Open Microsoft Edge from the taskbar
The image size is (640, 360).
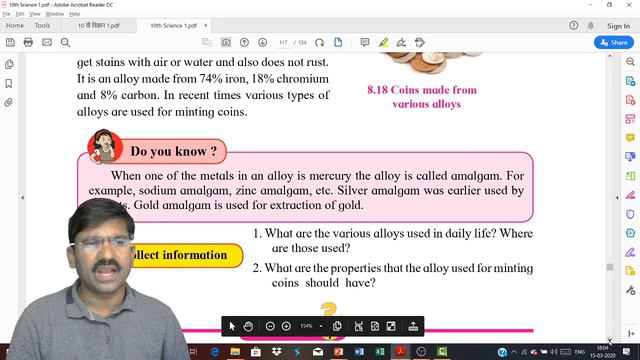pyautogui.click(x=215, y=351)
